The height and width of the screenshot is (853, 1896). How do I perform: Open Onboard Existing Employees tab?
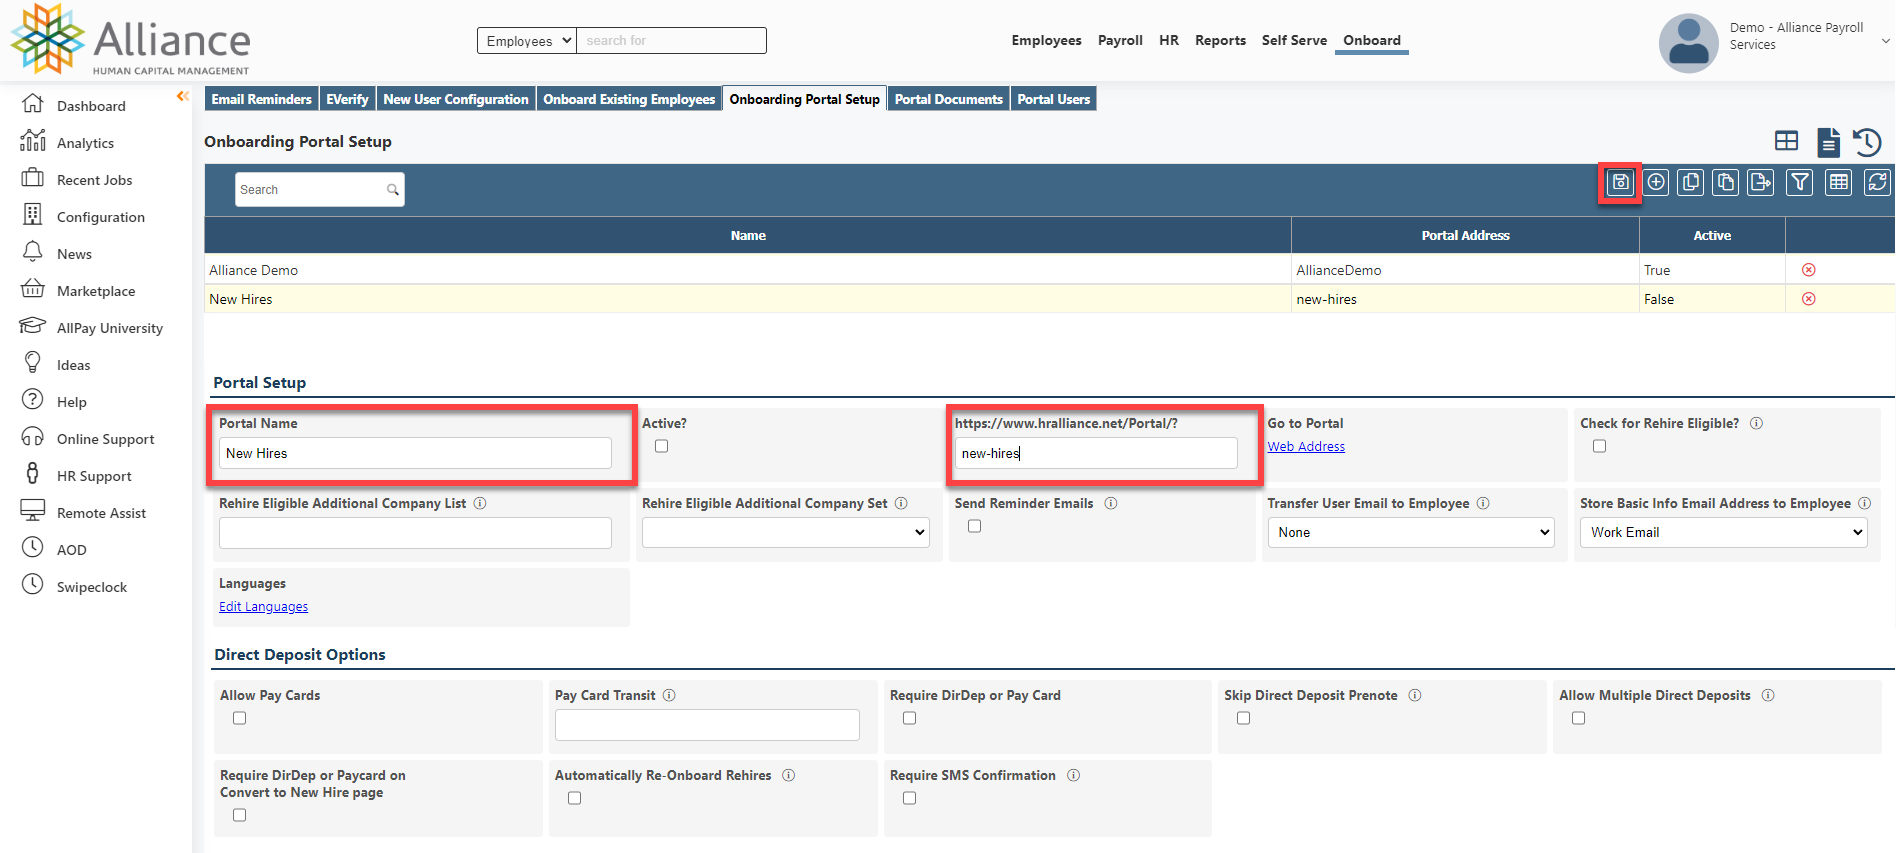pyautogui.click(x=629, y=99)
